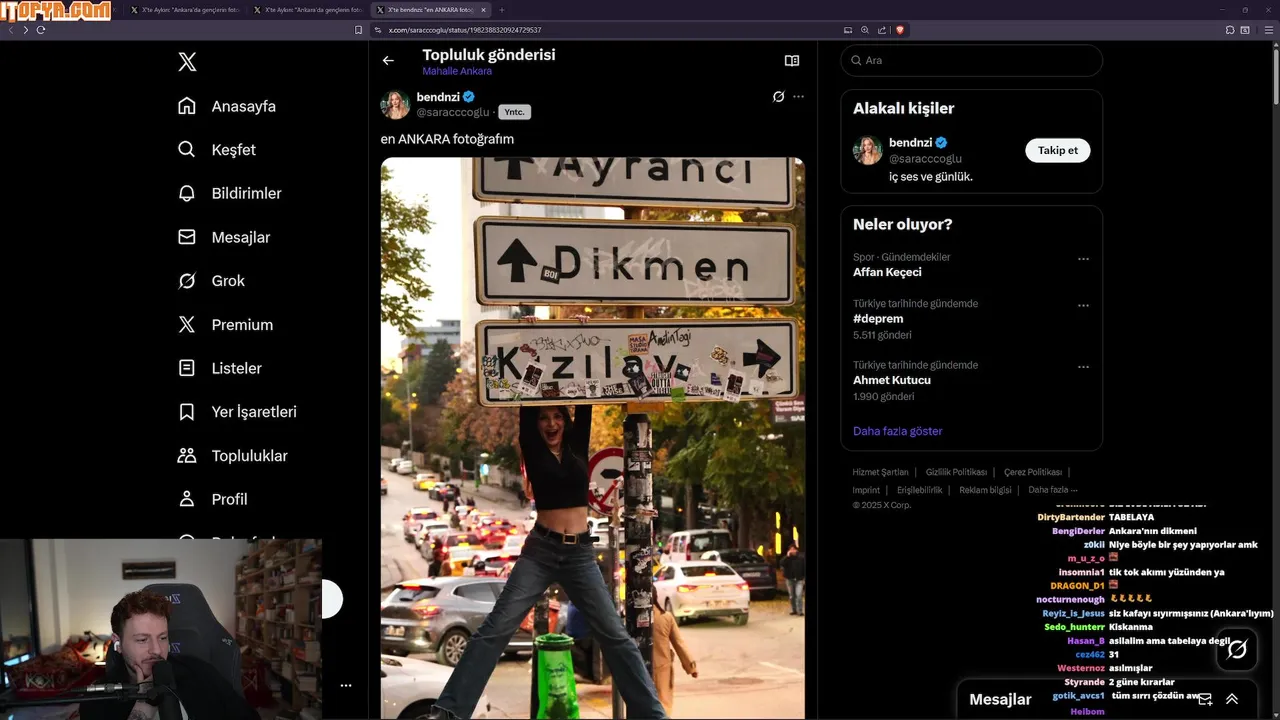1280x720 pixels.
Task: Compose a new message in the Mesajlar drawer
Action: [x=1205, y=700]
